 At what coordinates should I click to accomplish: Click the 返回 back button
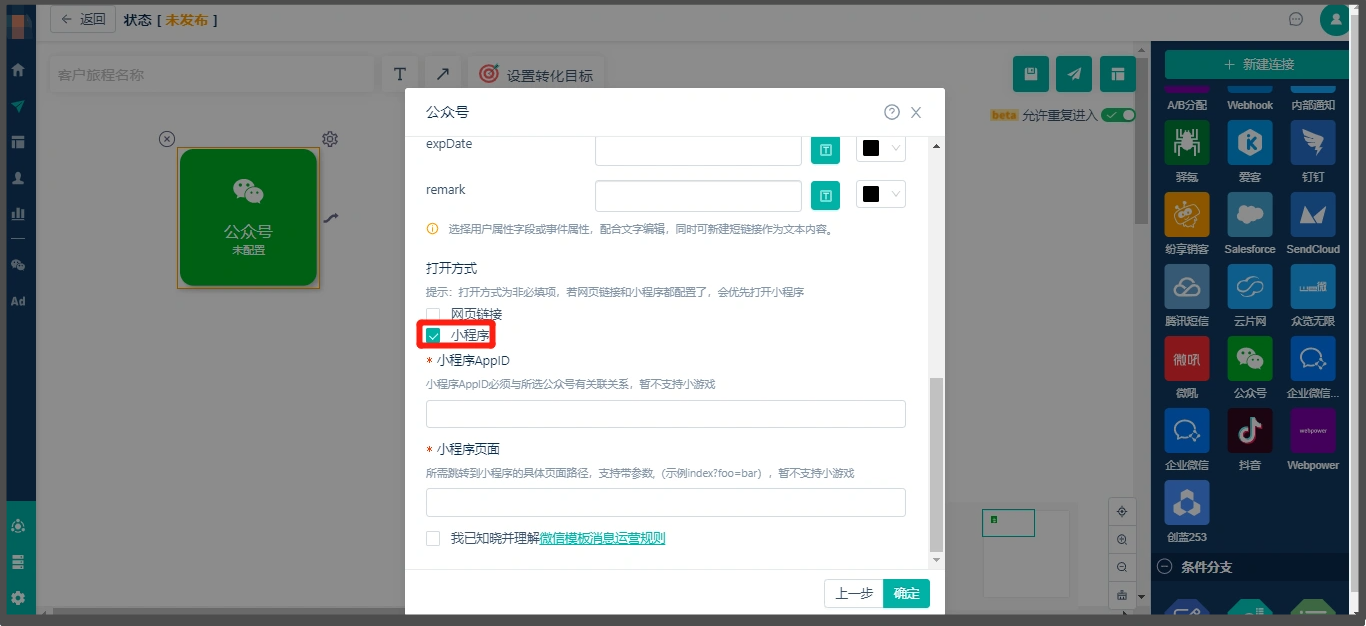tap(83, 19)
